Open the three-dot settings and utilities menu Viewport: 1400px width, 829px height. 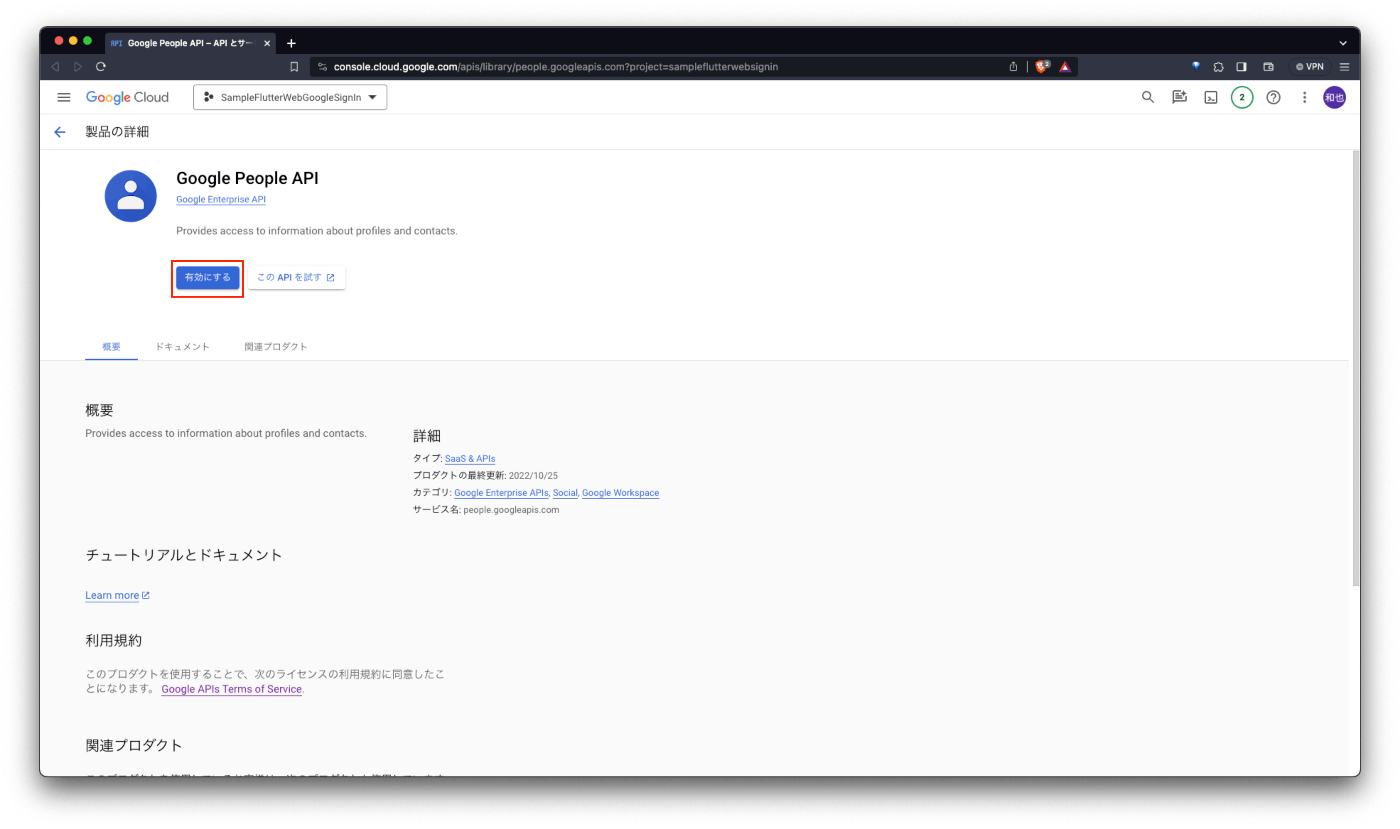pos(1304,97)
